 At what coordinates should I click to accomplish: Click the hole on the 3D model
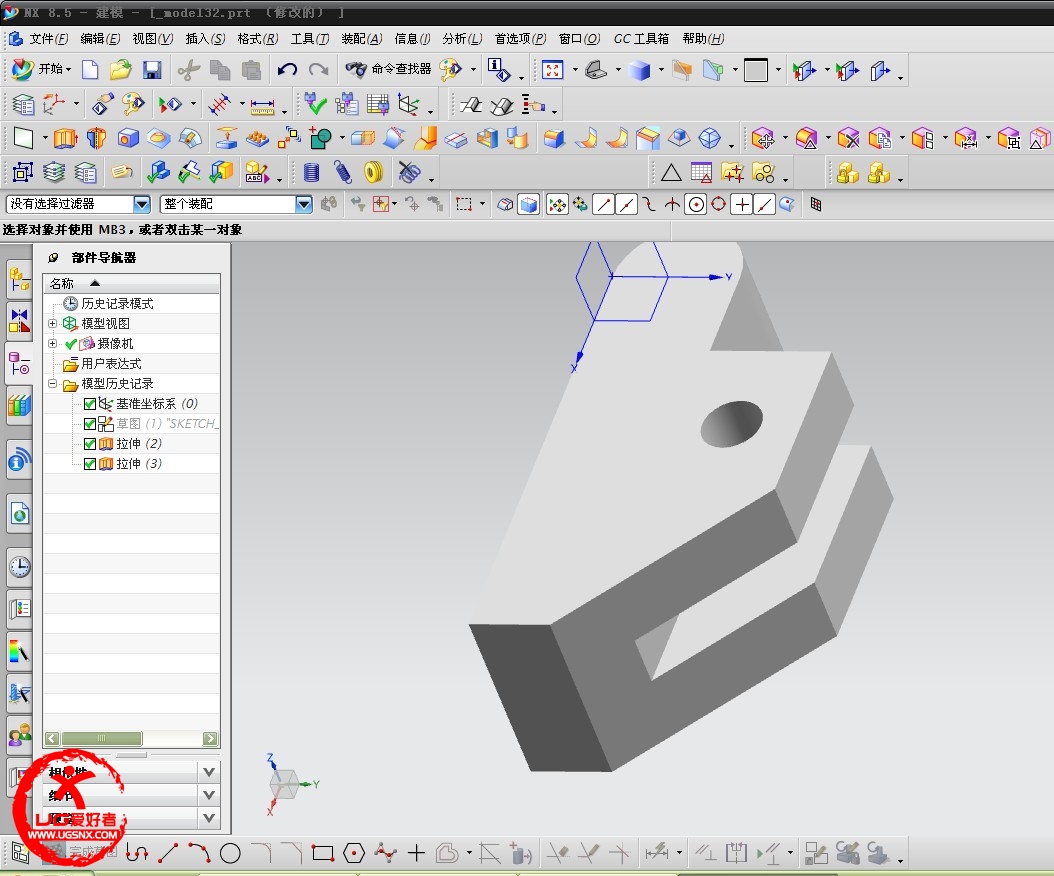point(732,424)
